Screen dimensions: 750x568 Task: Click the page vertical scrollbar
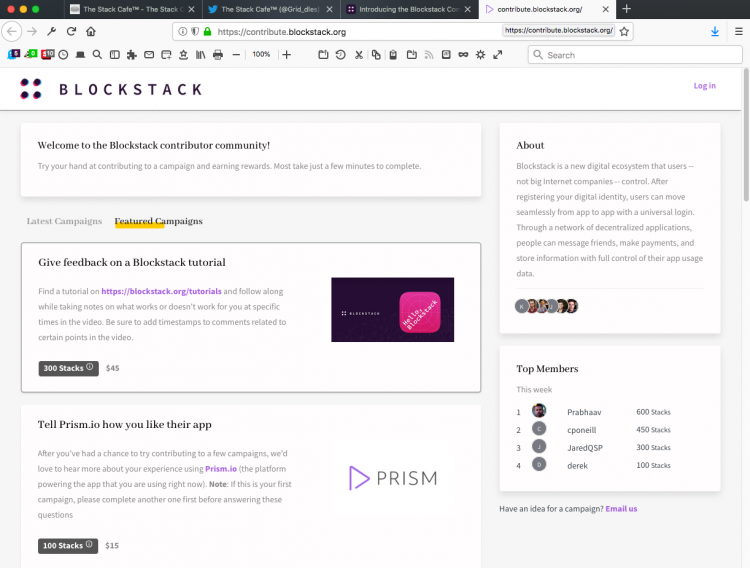[746, 135]
